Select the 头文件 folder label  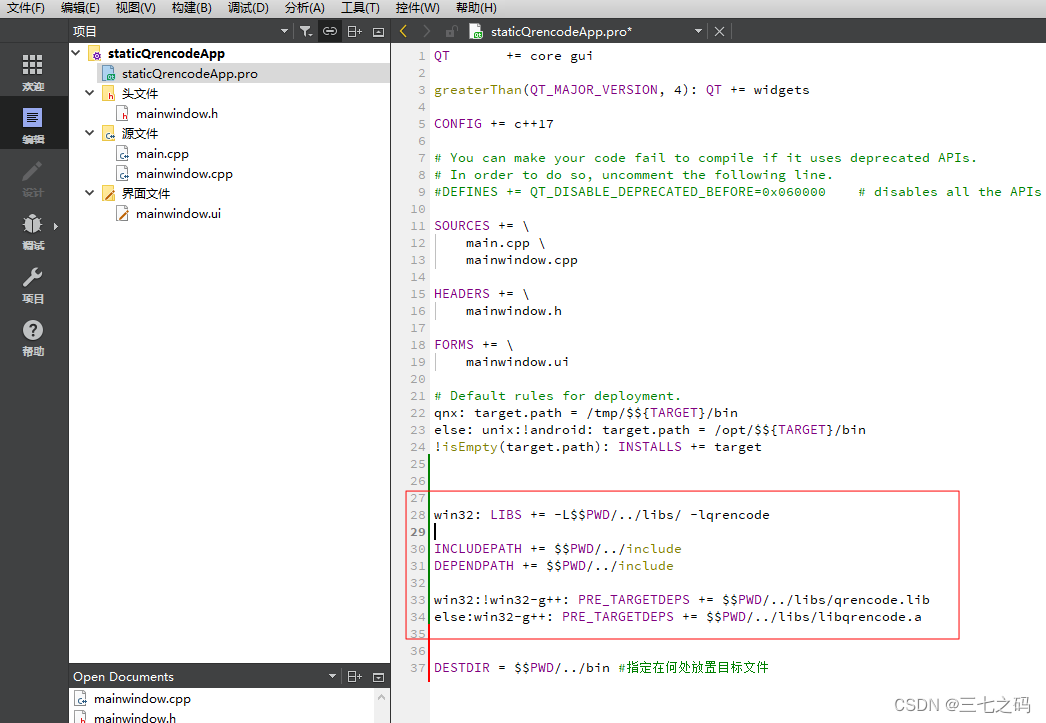pyautogui.click(x=139, y=93)
